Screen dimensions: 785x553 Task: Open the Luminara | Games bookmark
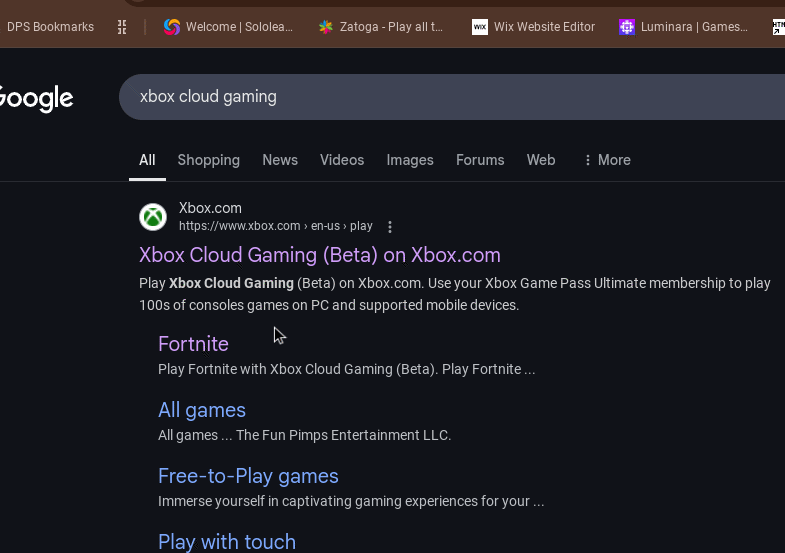694,27
